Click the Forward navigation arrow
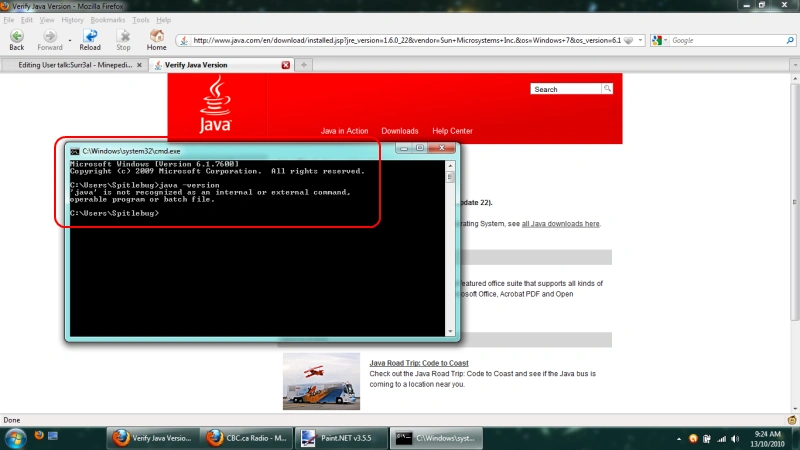800x450 pixels. pos(49,39)
